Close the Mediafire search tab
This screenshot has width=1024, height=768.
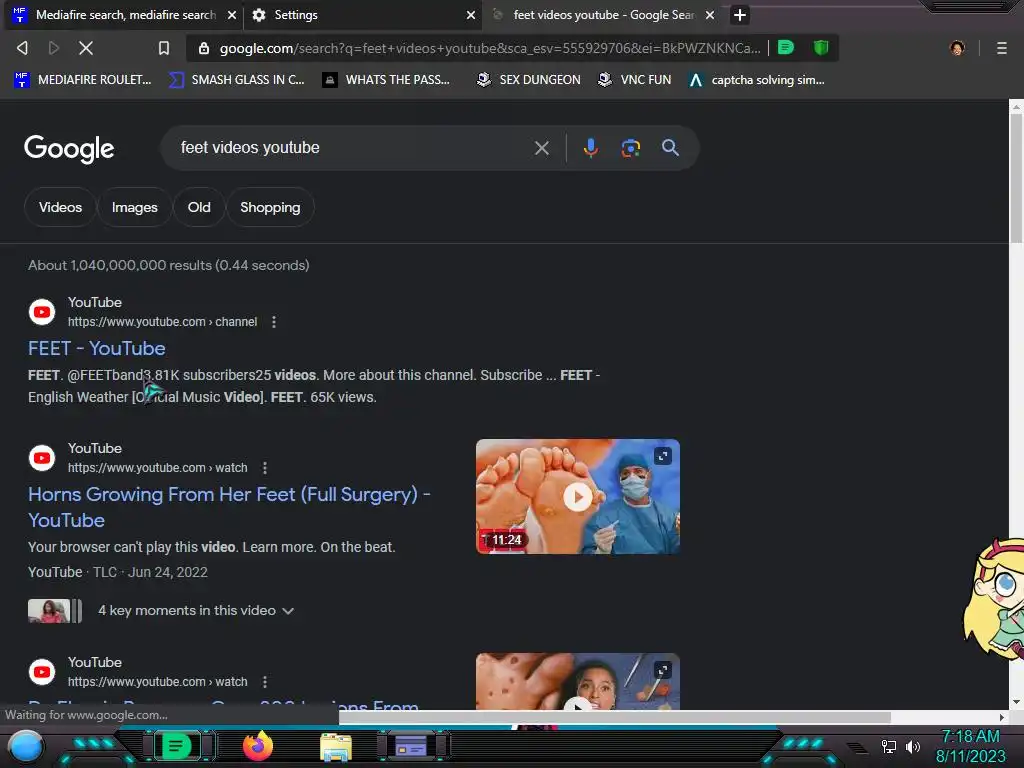tap(232, 15)
